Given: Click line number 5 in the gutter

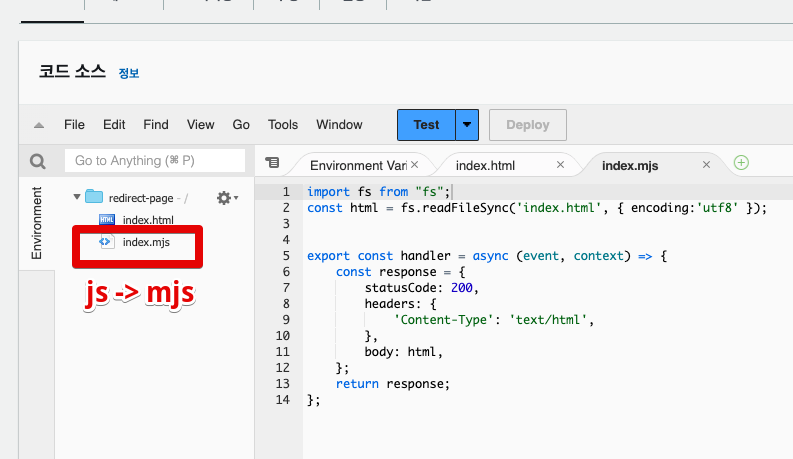Looking at the screenshot, I should coord(286,256).
